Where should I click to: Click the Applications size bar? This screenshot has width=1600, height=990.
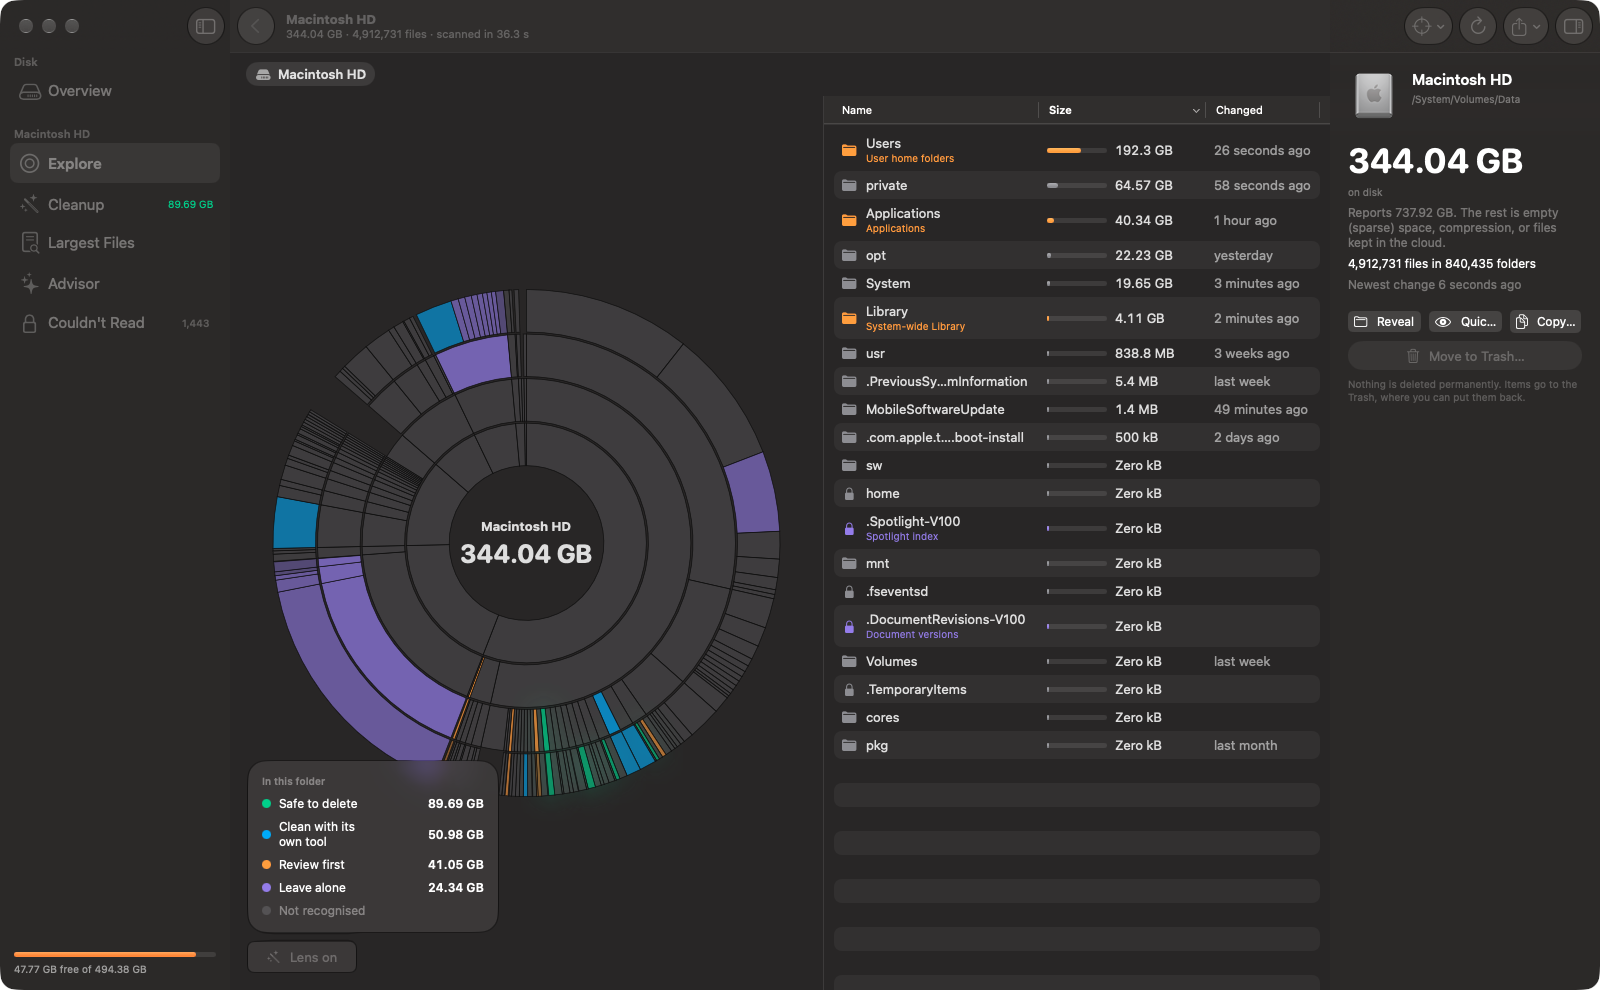click(x=1077, y=220)
